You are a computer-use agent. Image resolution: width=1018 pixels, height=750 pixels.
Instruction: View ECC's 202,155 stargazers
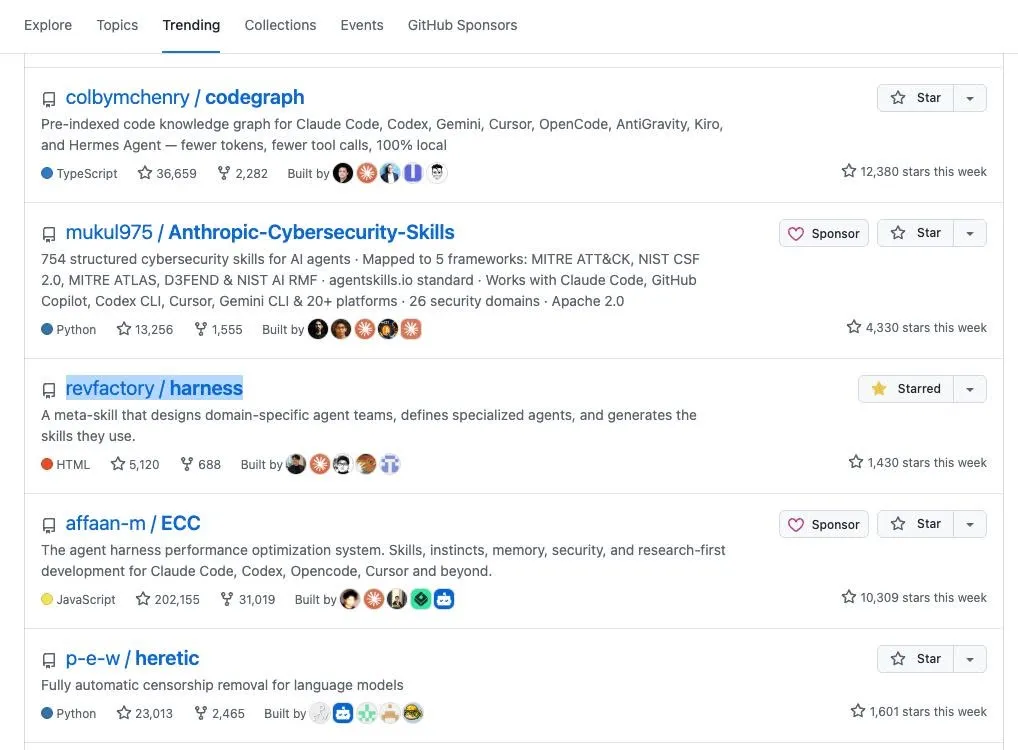168,599
